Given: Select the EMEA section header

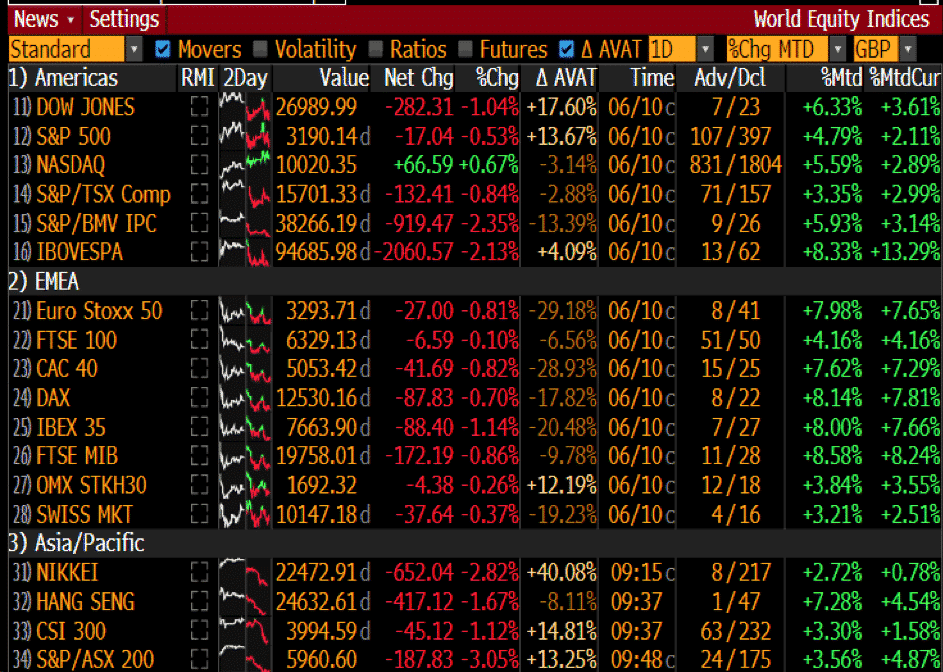Looking at the screenshot, I should (43, 282).
